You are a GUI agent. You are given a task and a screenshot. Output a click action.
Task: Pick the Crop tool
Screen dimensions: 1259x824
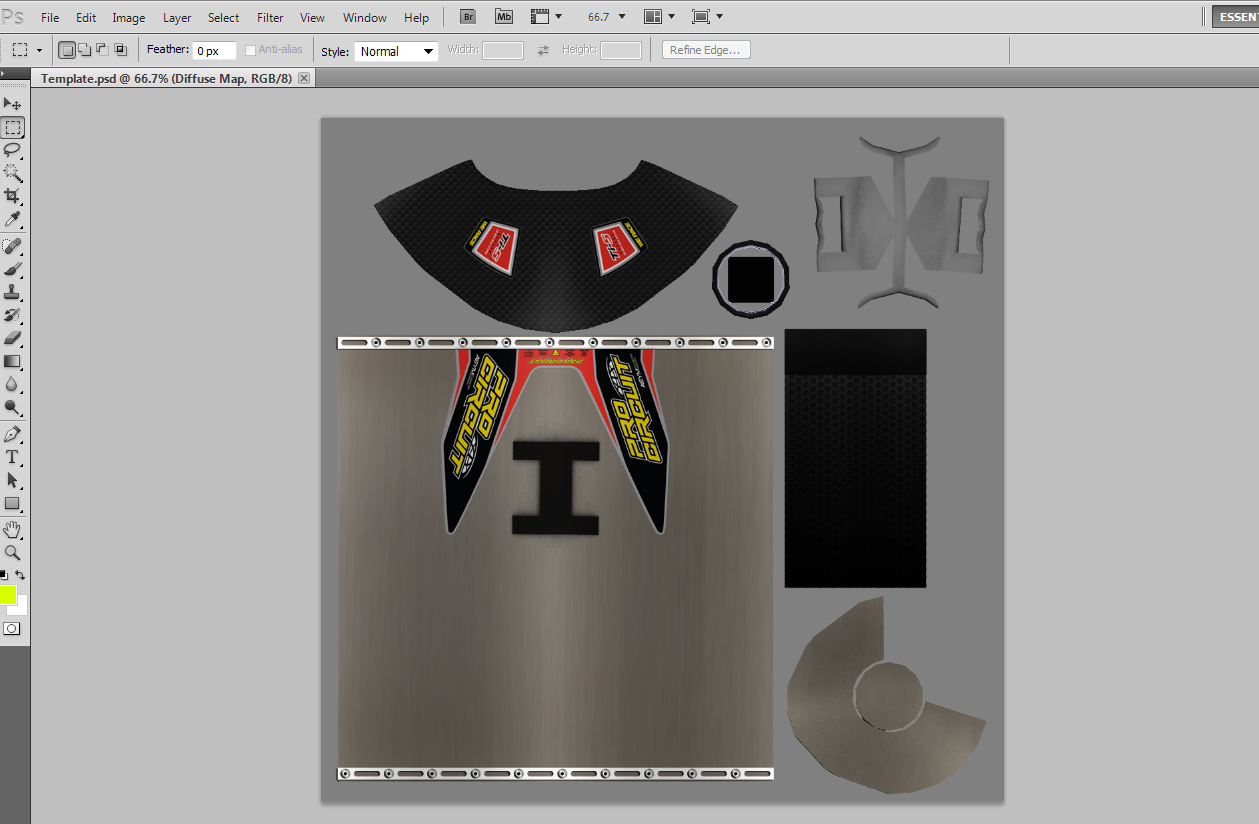(x=12, y=196)
